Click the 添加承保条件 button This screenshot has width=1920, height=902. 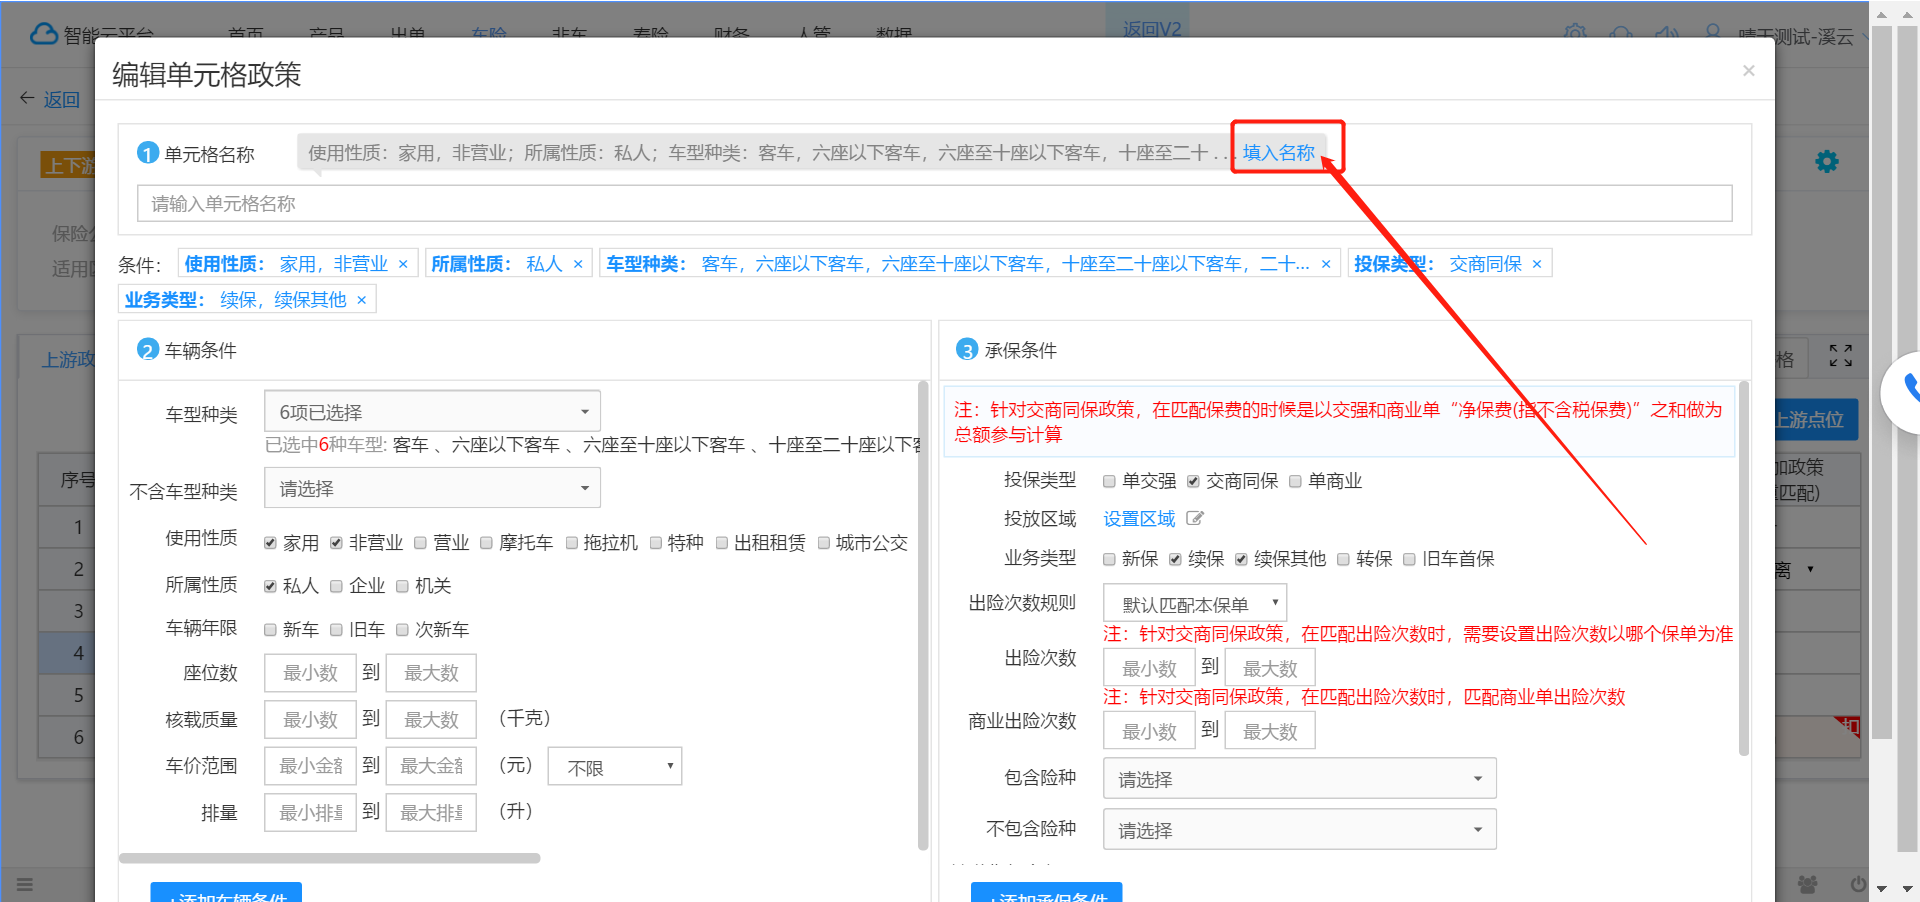[x=1047, y=893]
